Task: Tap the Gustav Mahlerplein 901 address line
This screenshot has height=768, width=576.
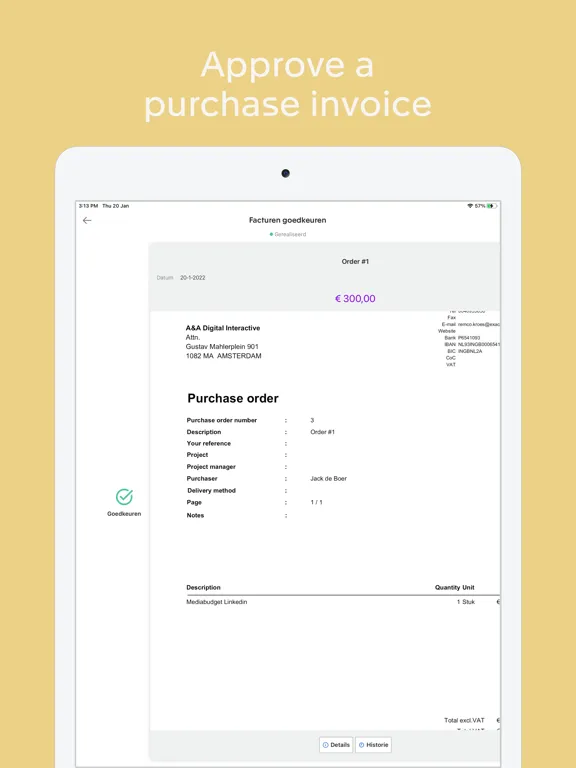Action: coord(222,347)
